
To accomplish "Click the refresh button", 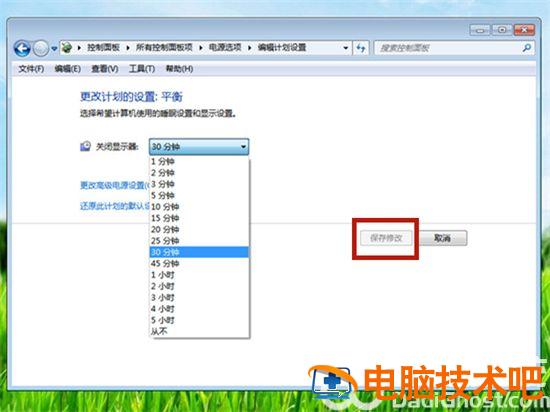I will coord(361,48).
